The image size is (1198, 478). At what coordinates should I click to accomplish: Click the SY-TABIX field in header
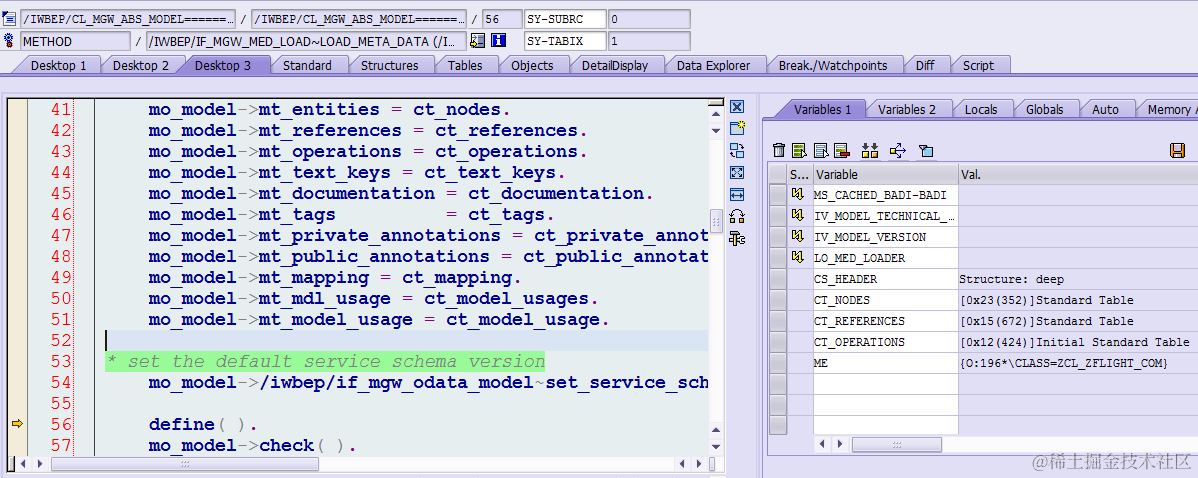point(565,41)
